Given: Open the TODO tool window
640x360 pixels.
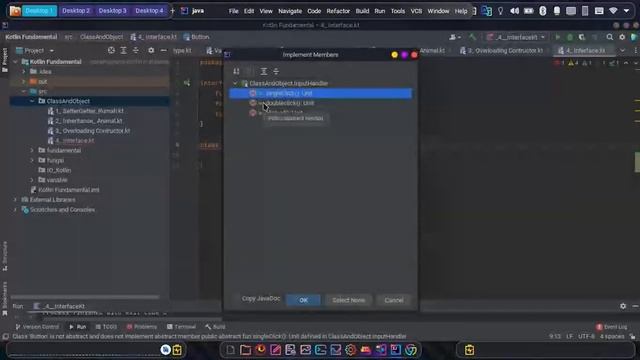Looking at the screenshot, I should (107, 327).
